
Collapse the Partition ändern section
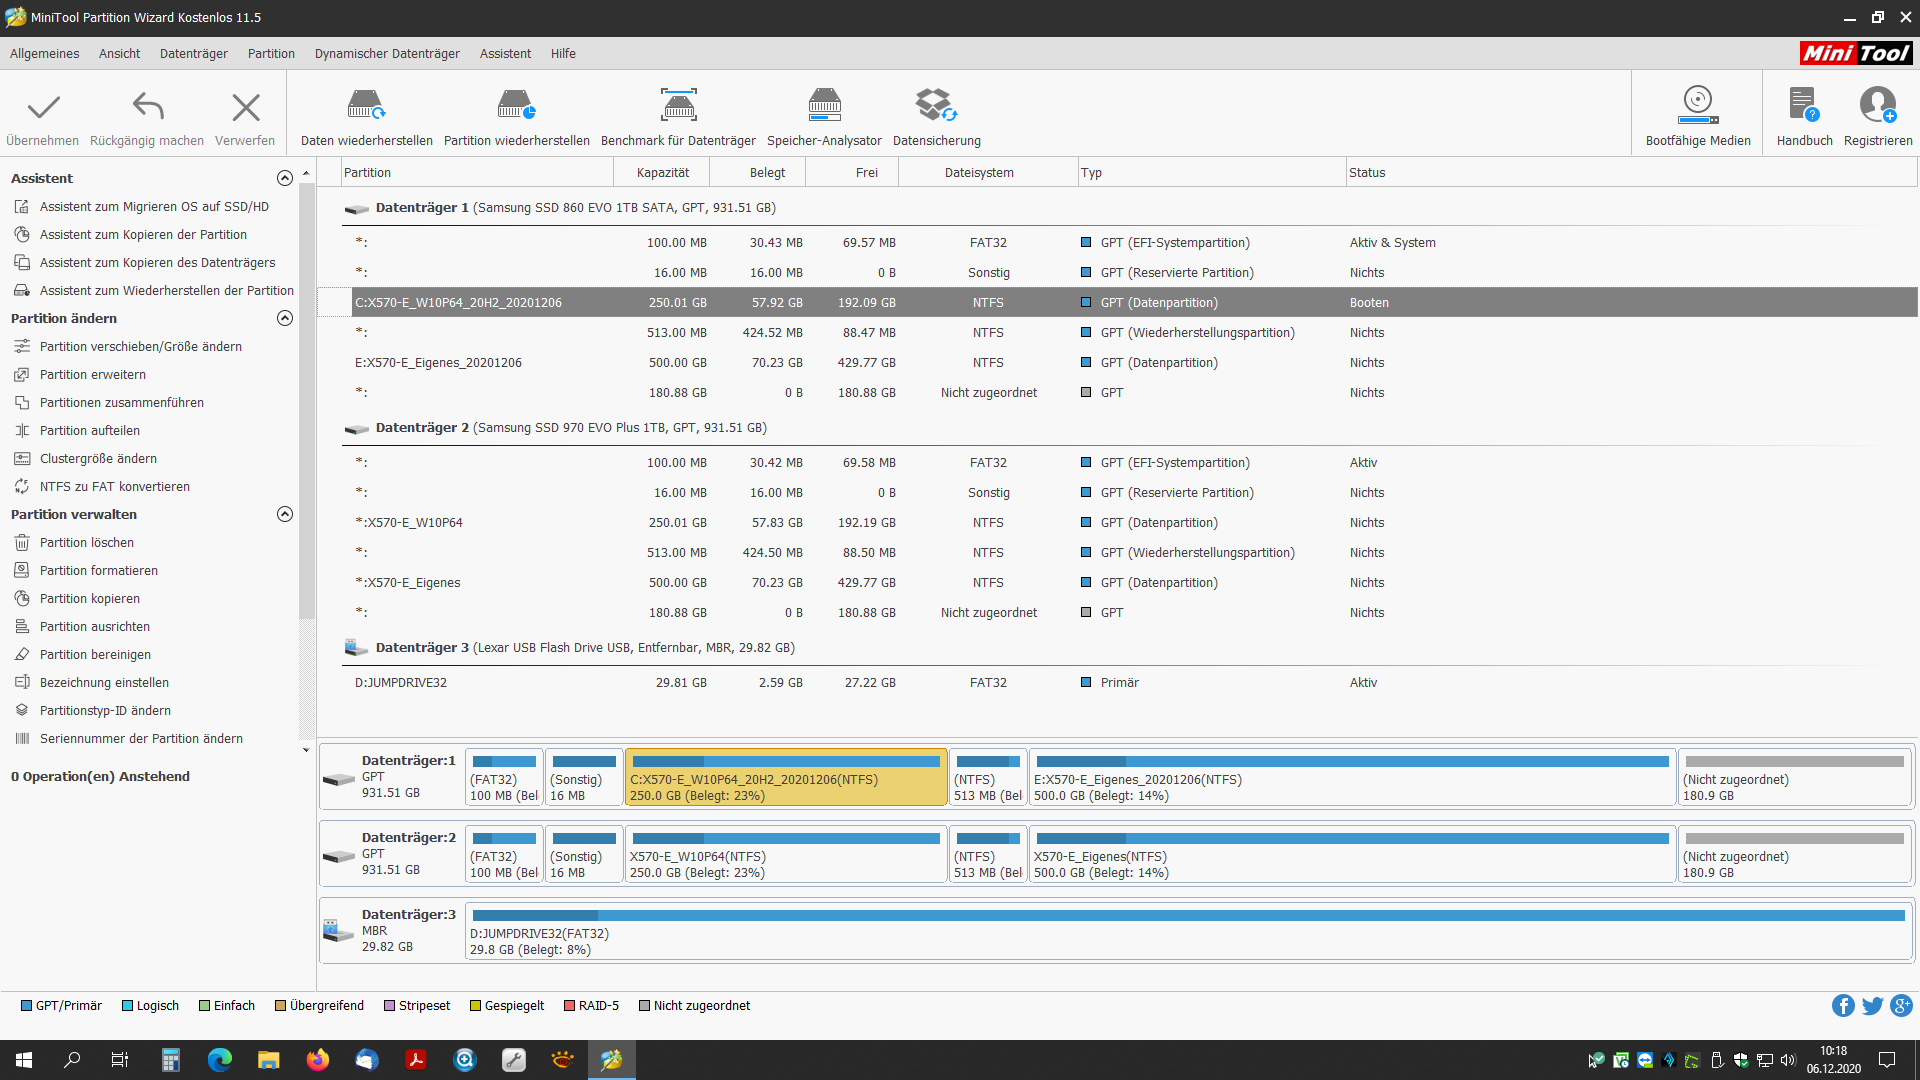tap(285, 318)
